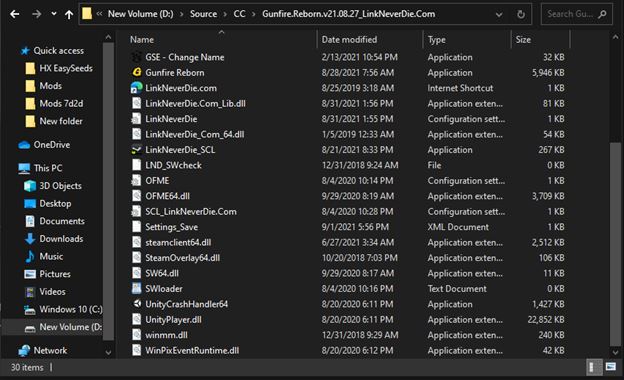Select the UnityCrashHandler64 application icon
The height and width of the screenshot is (380, 624).
click(x=136, y=304)
